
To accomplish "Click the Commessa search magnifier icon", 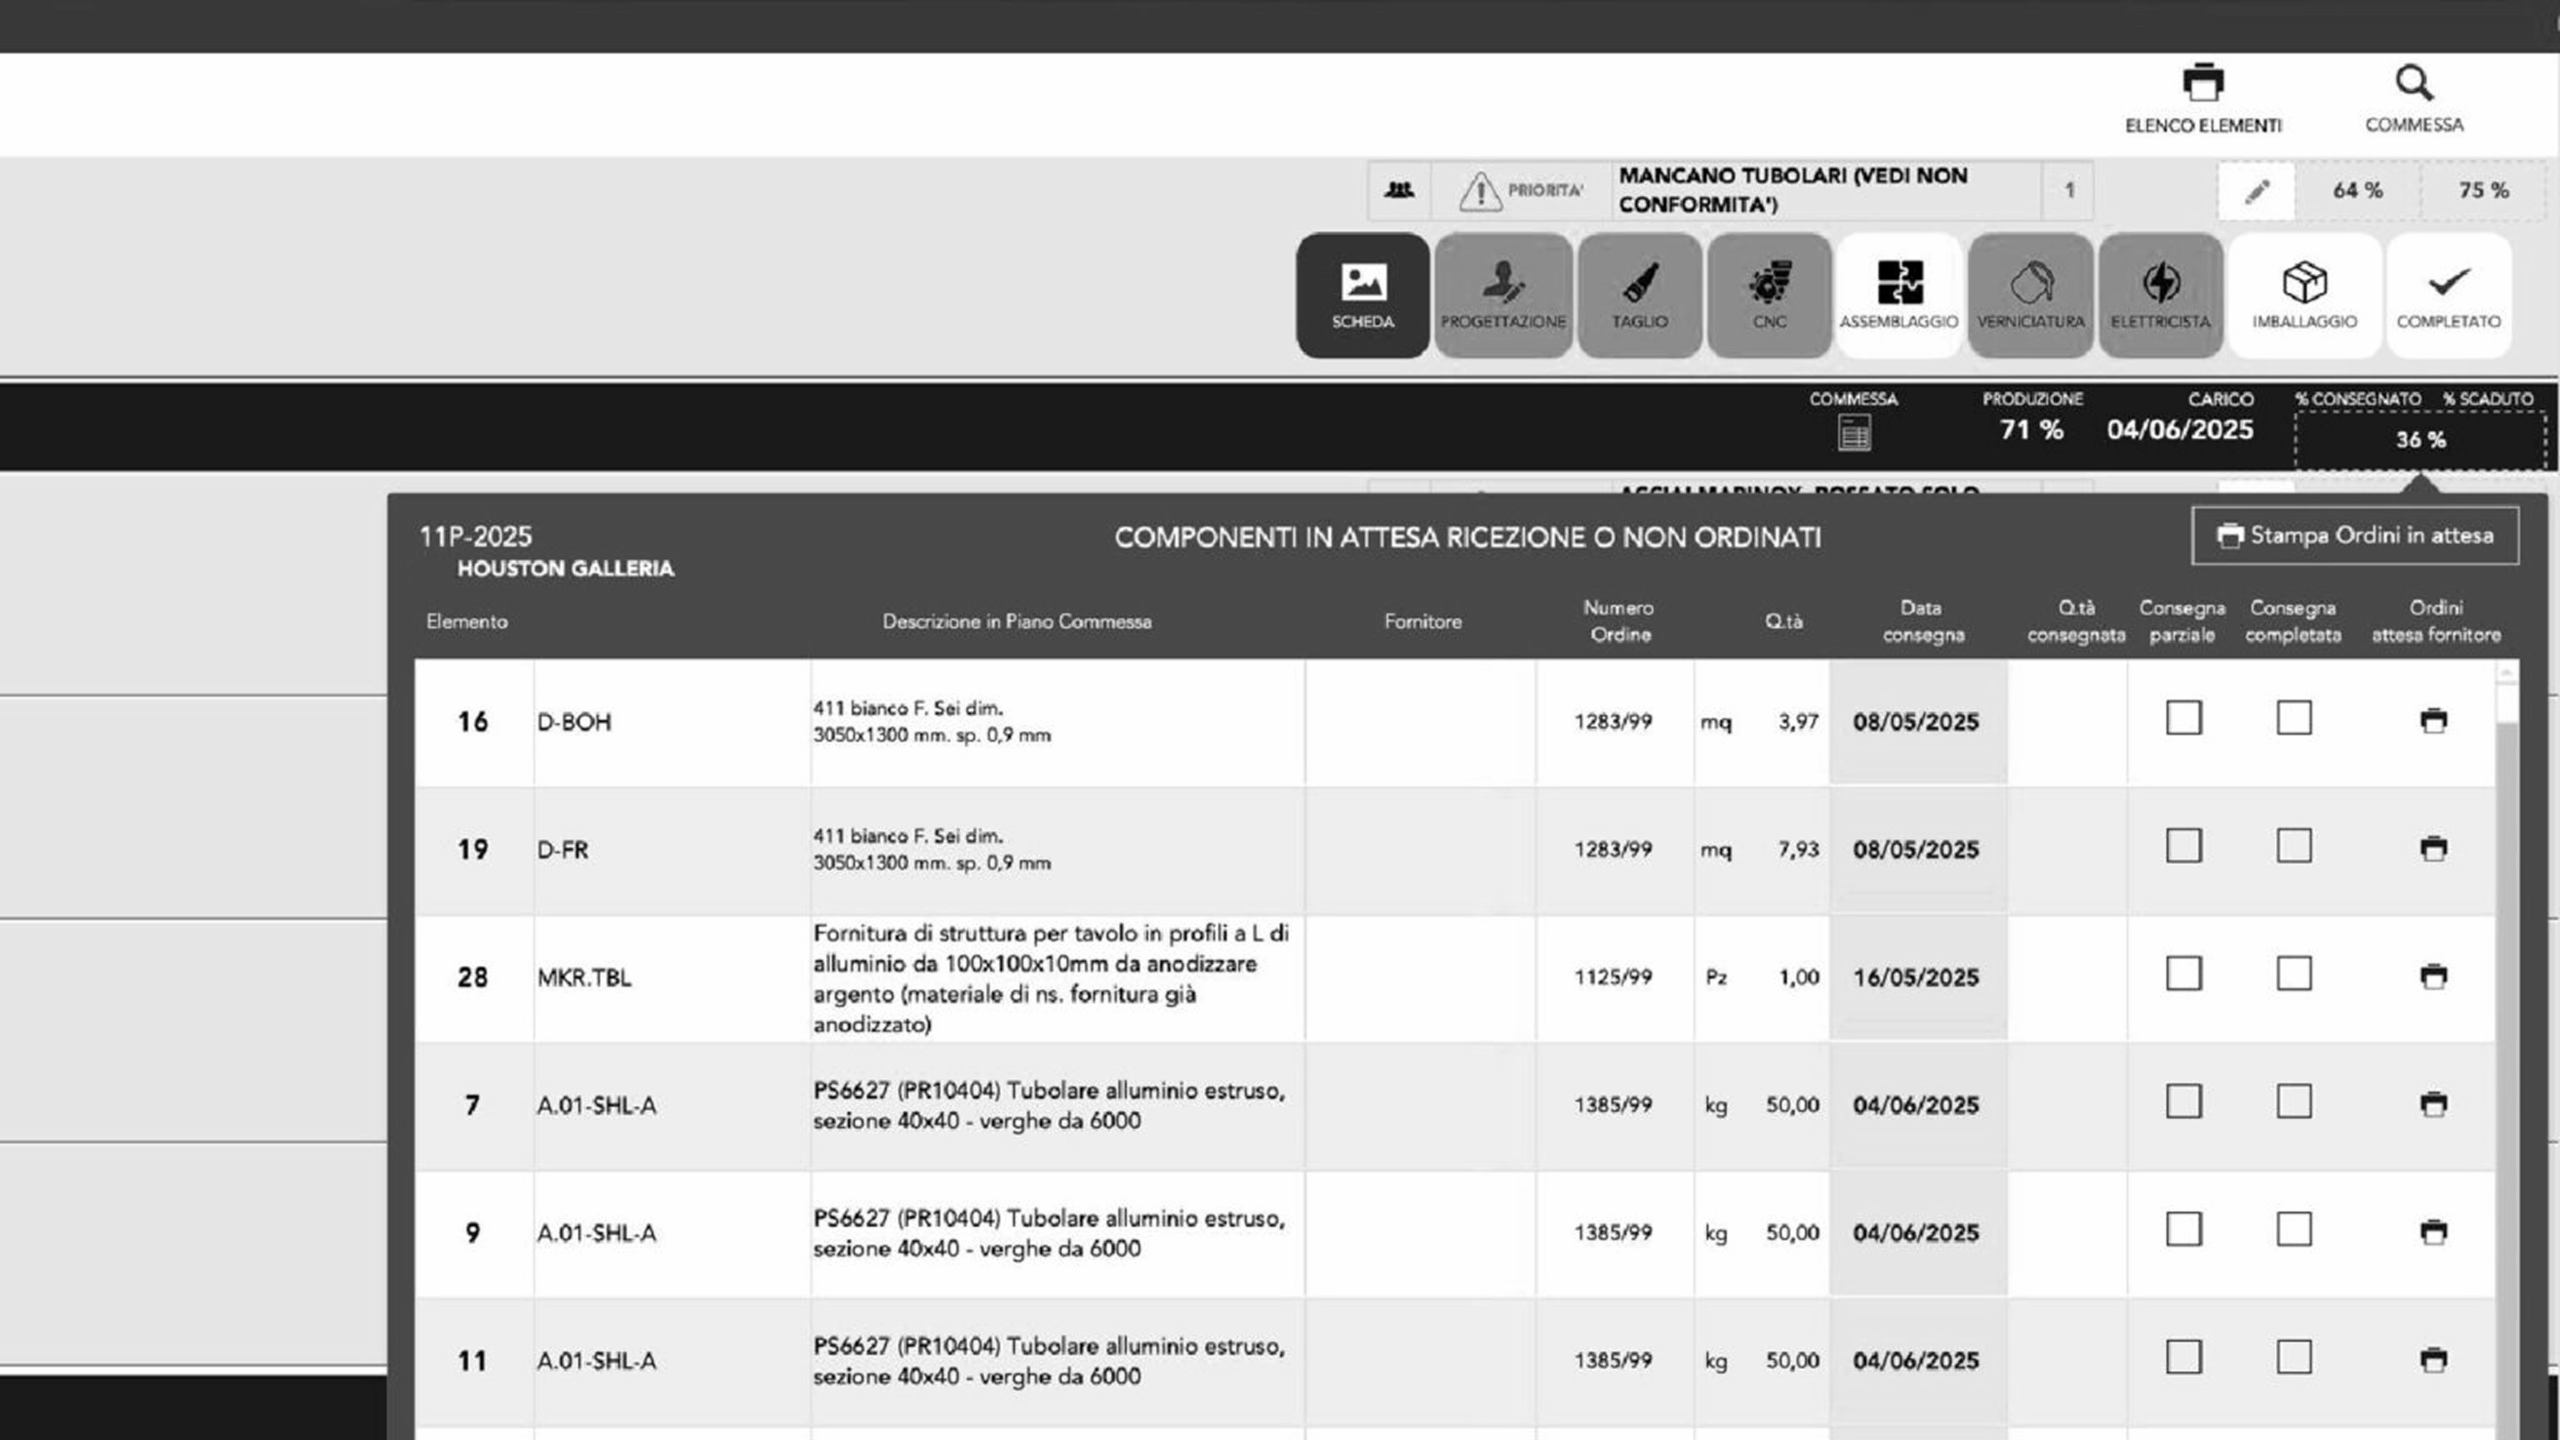I will click(2413, 84).
